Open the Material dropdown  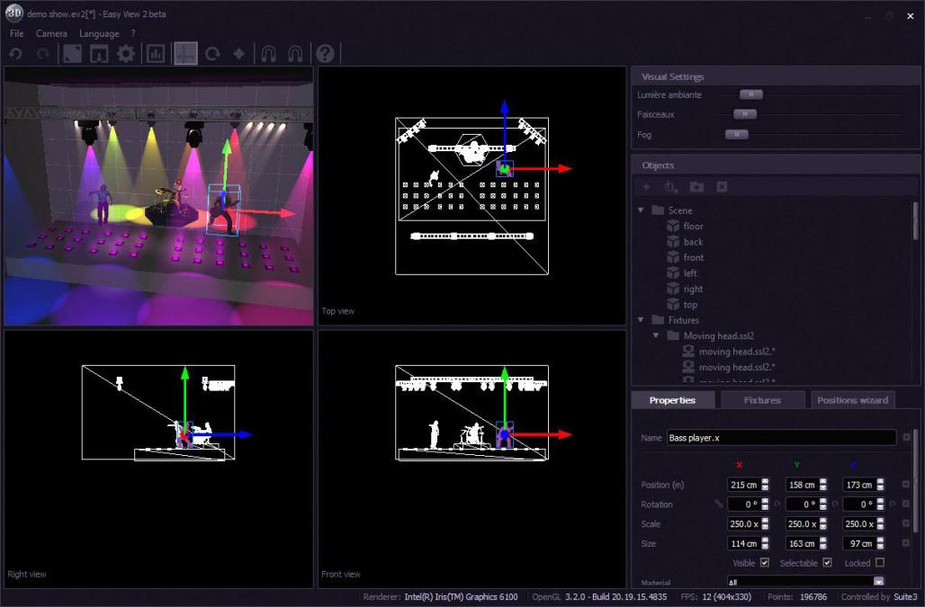(878, 582)
